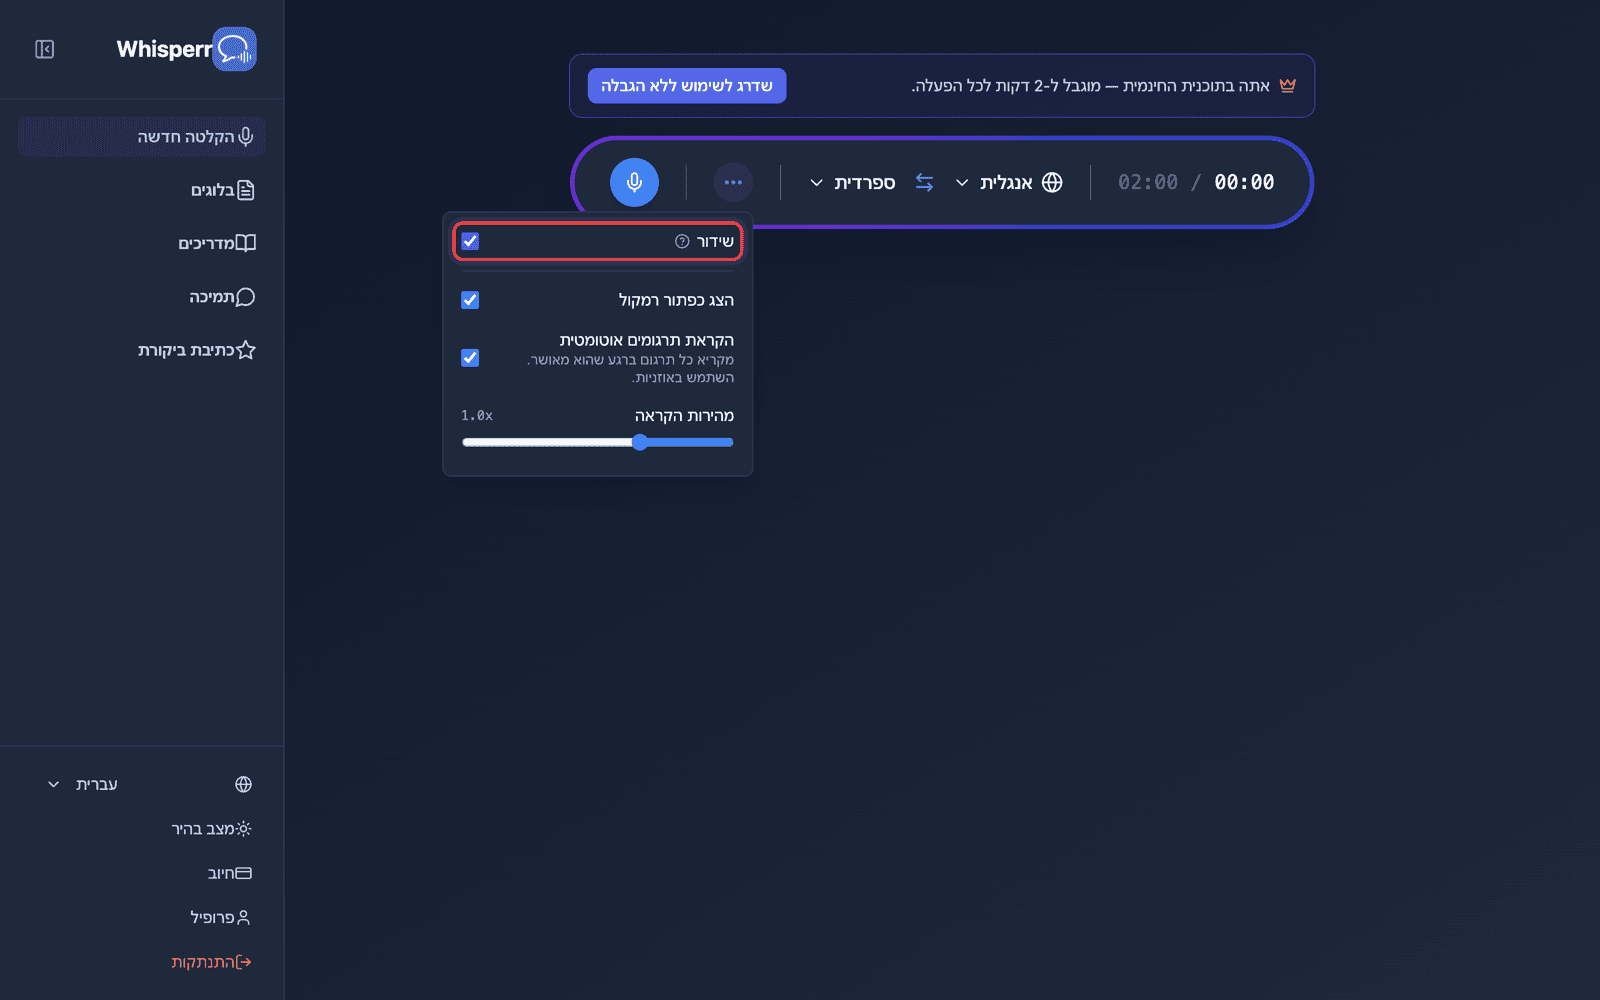Click the 00:00 elapsed time display

[x=1244, y=182]
